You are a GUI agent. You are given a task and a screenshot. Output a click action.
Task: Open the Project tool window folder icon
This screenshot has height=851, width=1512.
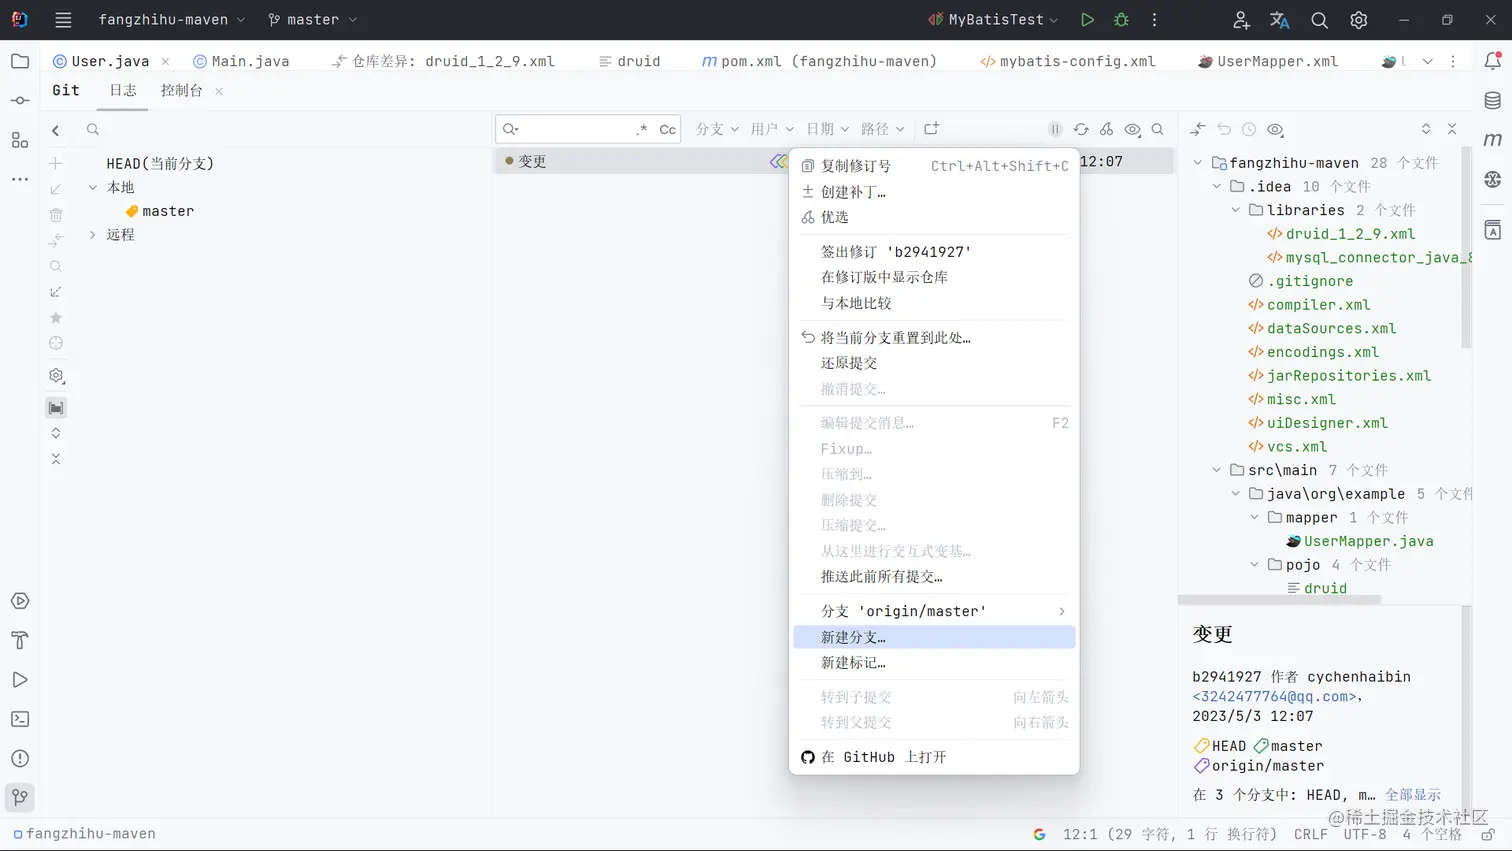(x=20, y=61)
